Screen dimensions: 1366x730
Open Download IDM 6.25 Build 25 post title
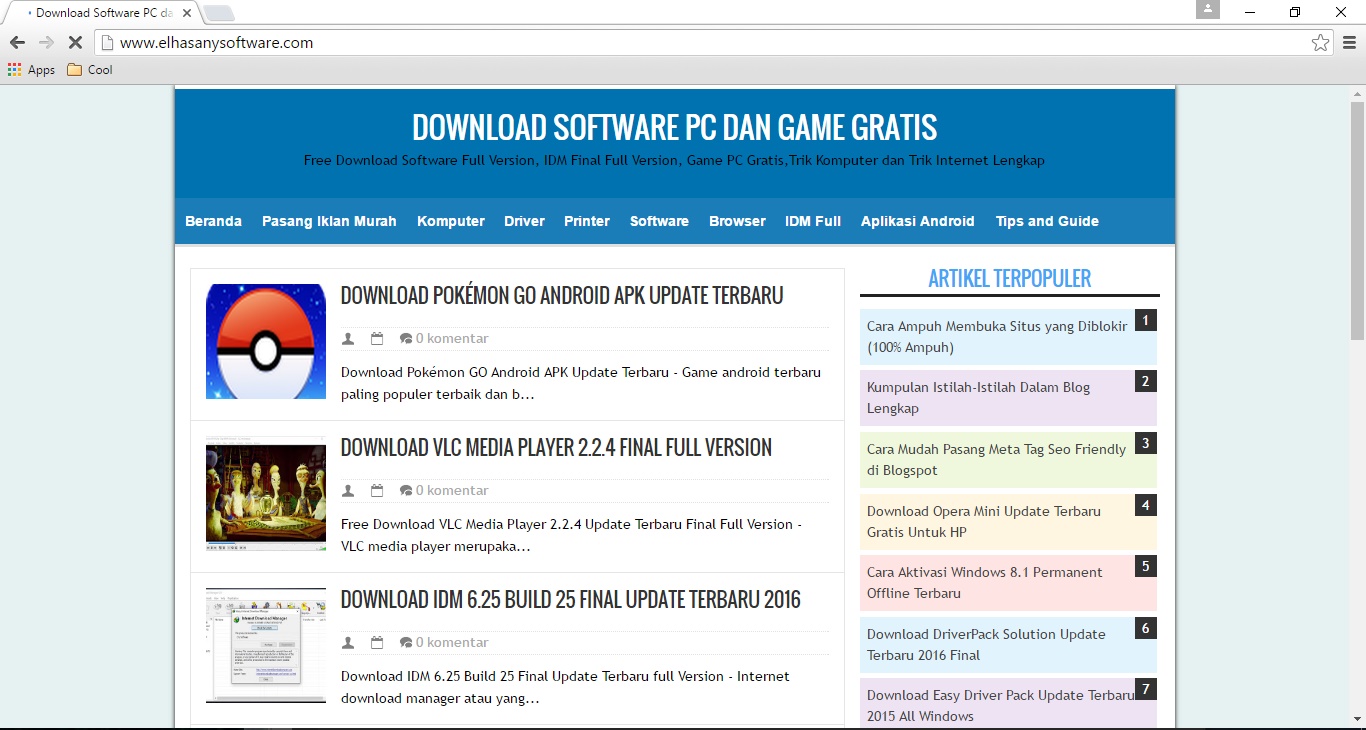coord(571,599)
